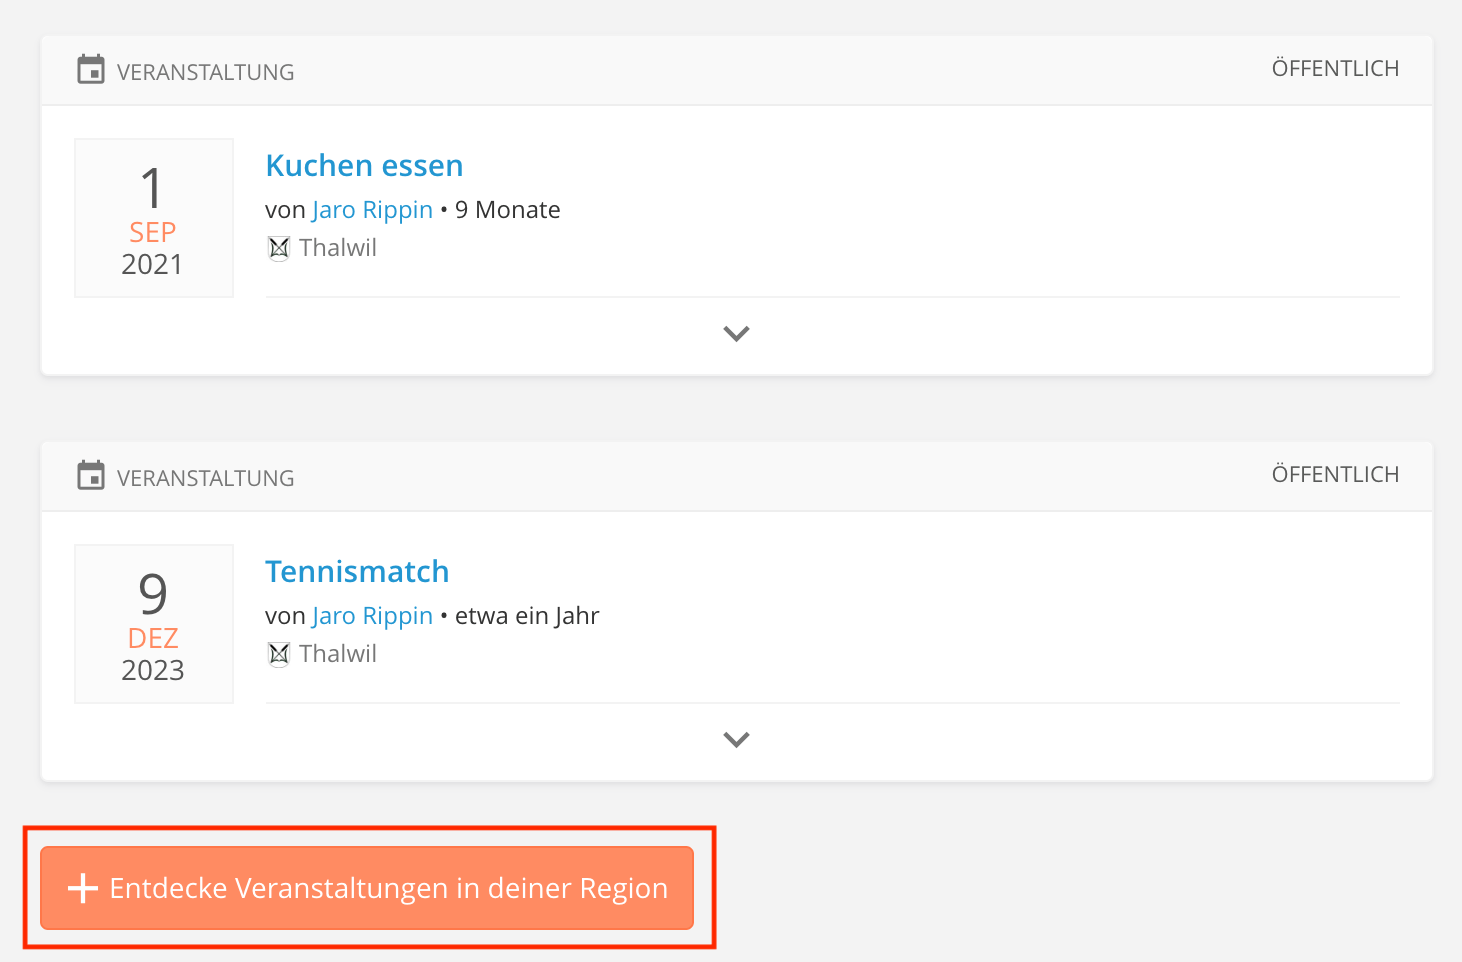Click VERANSTALTUNG label above Tennismatch

pos(205,478)
